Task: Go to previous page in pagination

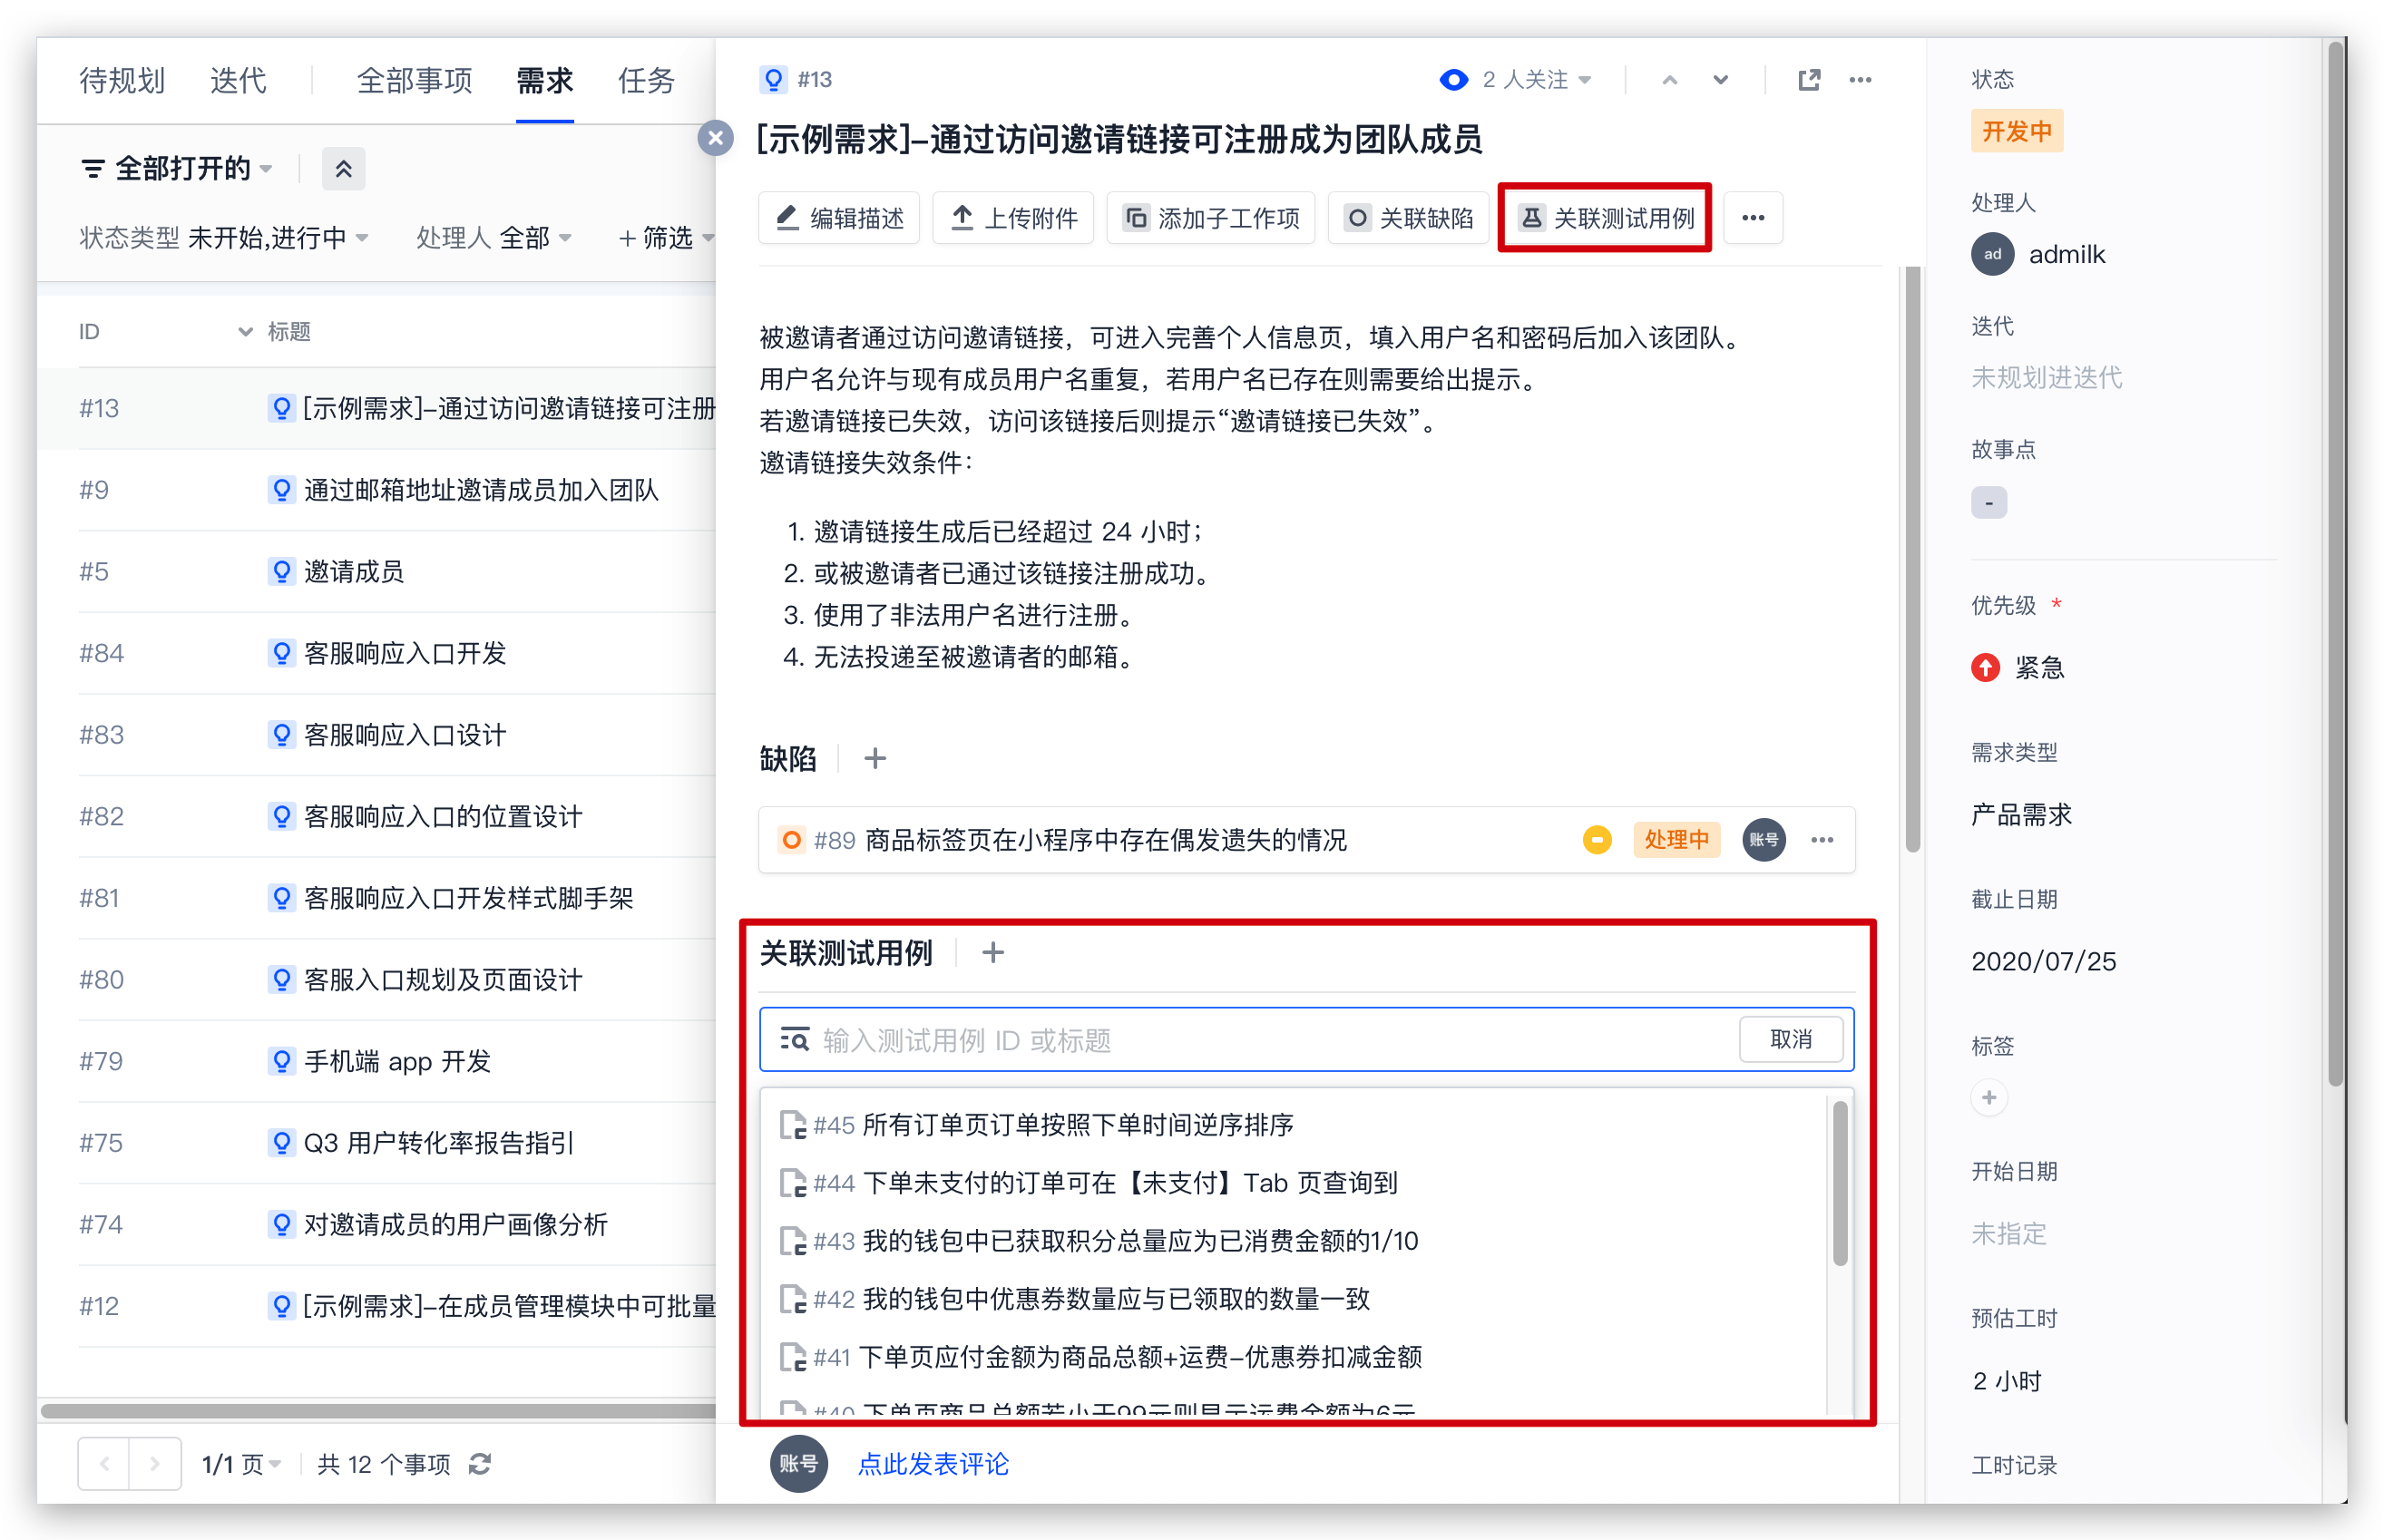Action: click(104, 1464)
